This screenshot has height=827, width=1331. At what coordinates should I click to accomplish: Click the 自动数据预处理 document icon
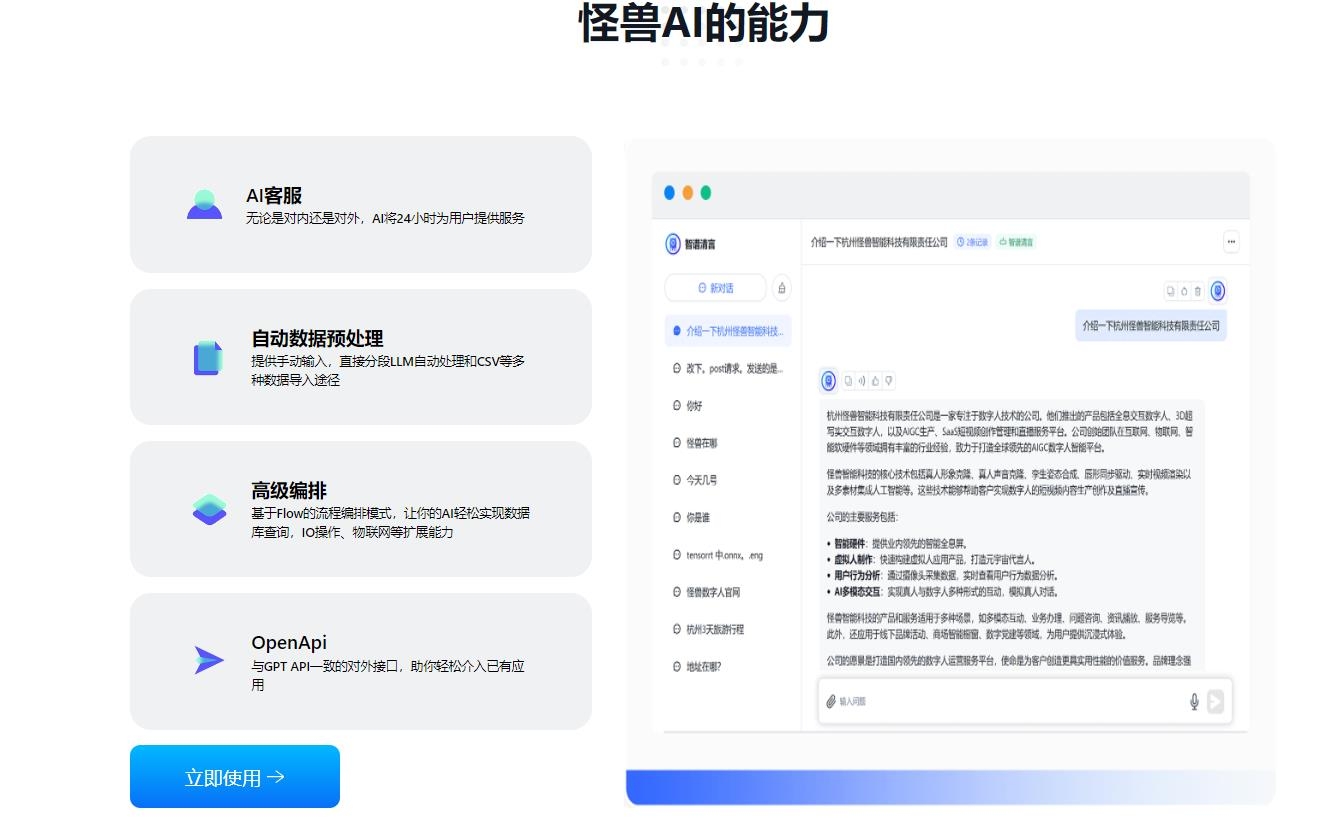(x=208, y=358)
